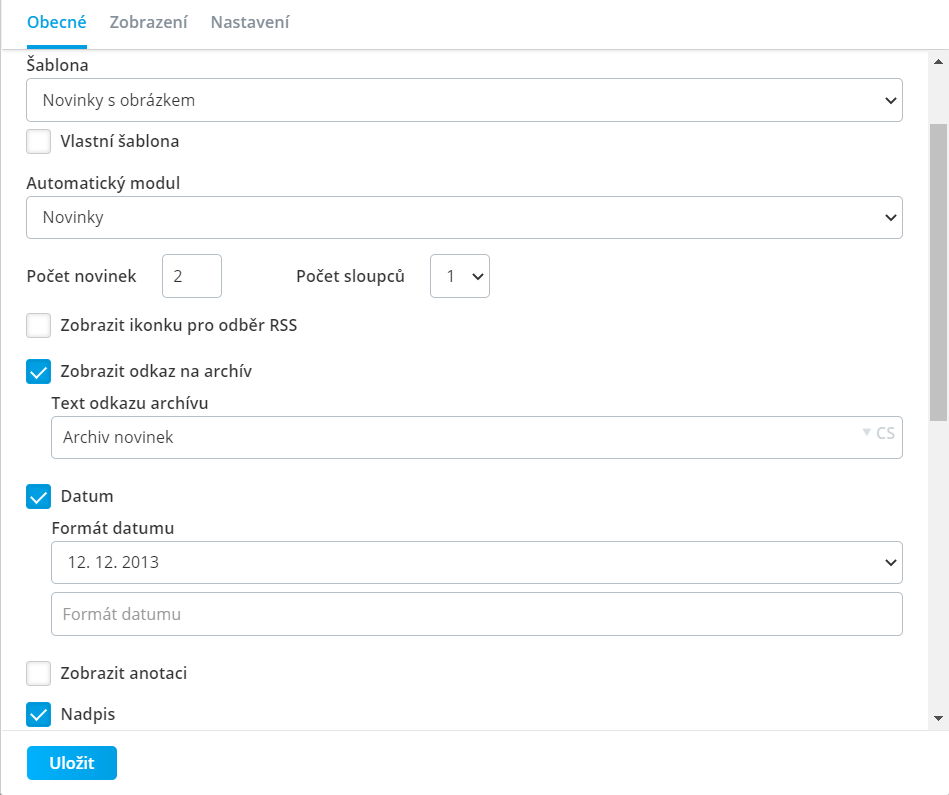Switch to the Zobrazení tab
949x795 pixels.
[148, 22]
